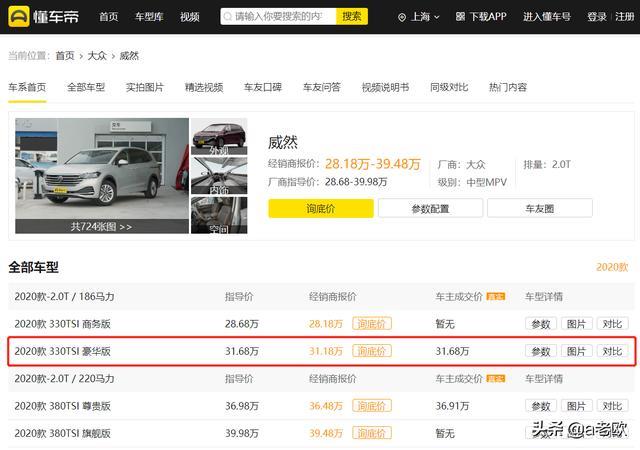This screenshot has height=450, width=640.
Task: Open 视频 in top navigation
Action: click(190, 17)
